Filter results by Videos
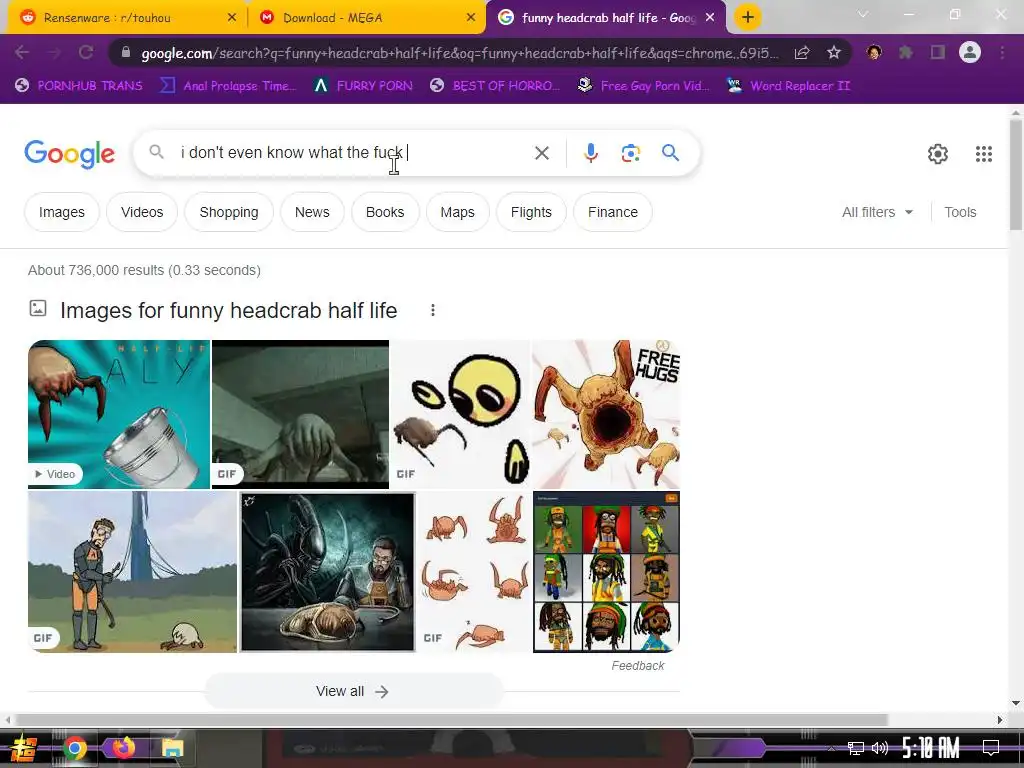The height and width of the screenshot is (768, 1024). point(142,212)
